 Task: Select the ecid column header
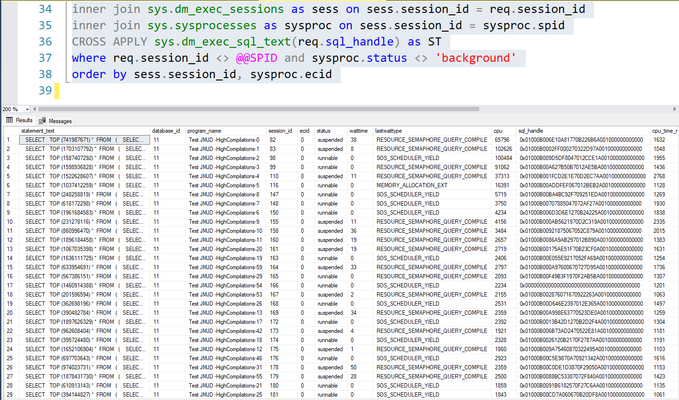click(304, 131)
